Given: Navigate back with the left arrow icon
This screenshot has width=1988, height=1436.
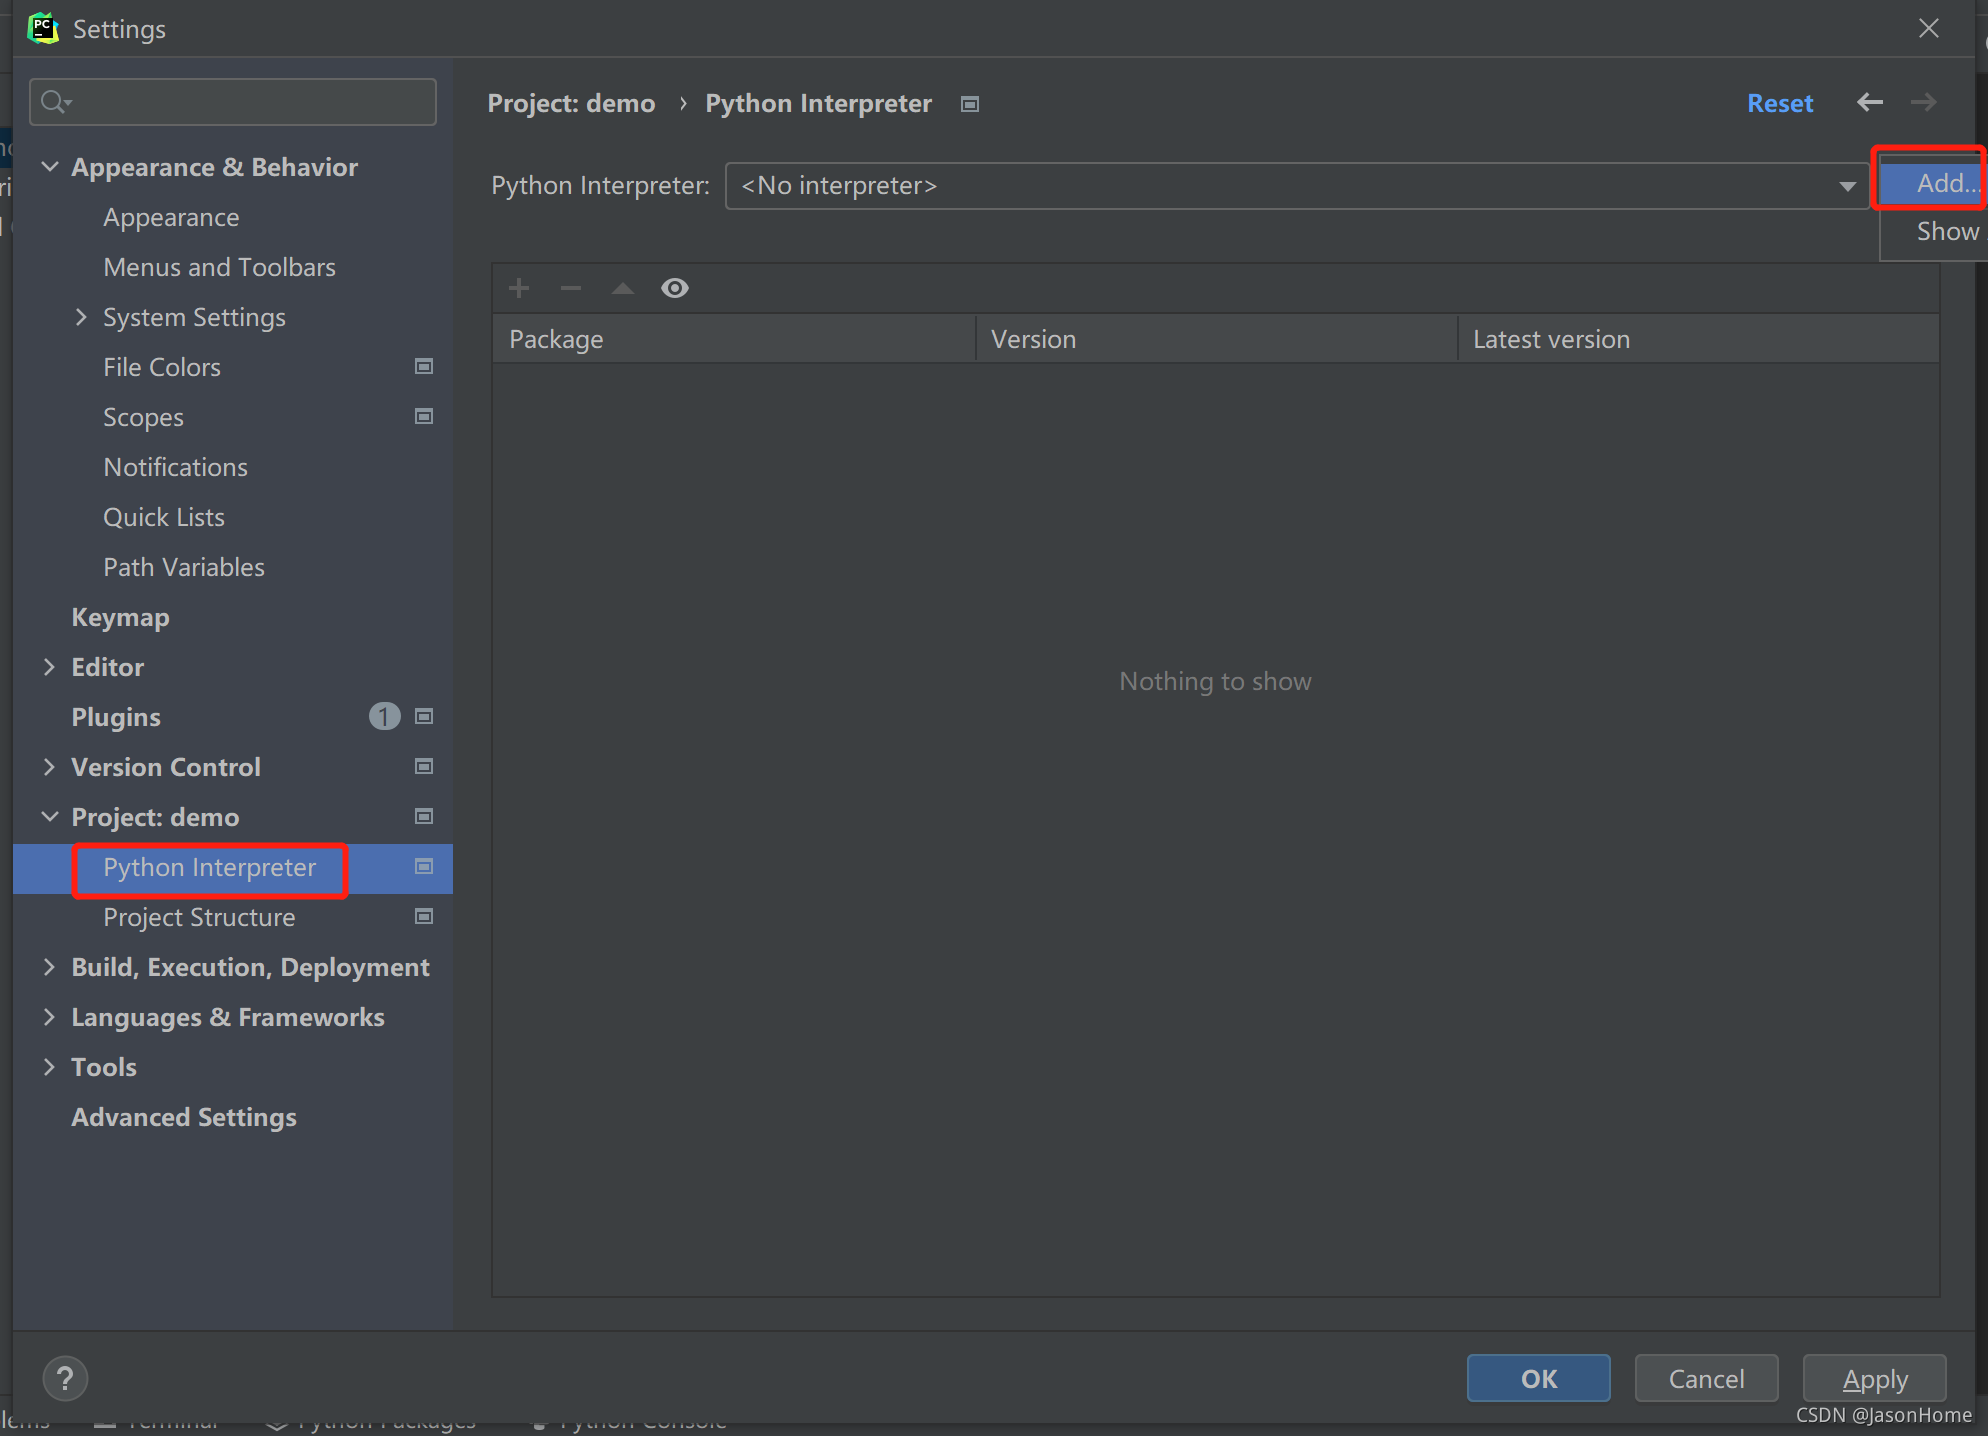Looking at the screenshot, I should tap(1869, 102).
